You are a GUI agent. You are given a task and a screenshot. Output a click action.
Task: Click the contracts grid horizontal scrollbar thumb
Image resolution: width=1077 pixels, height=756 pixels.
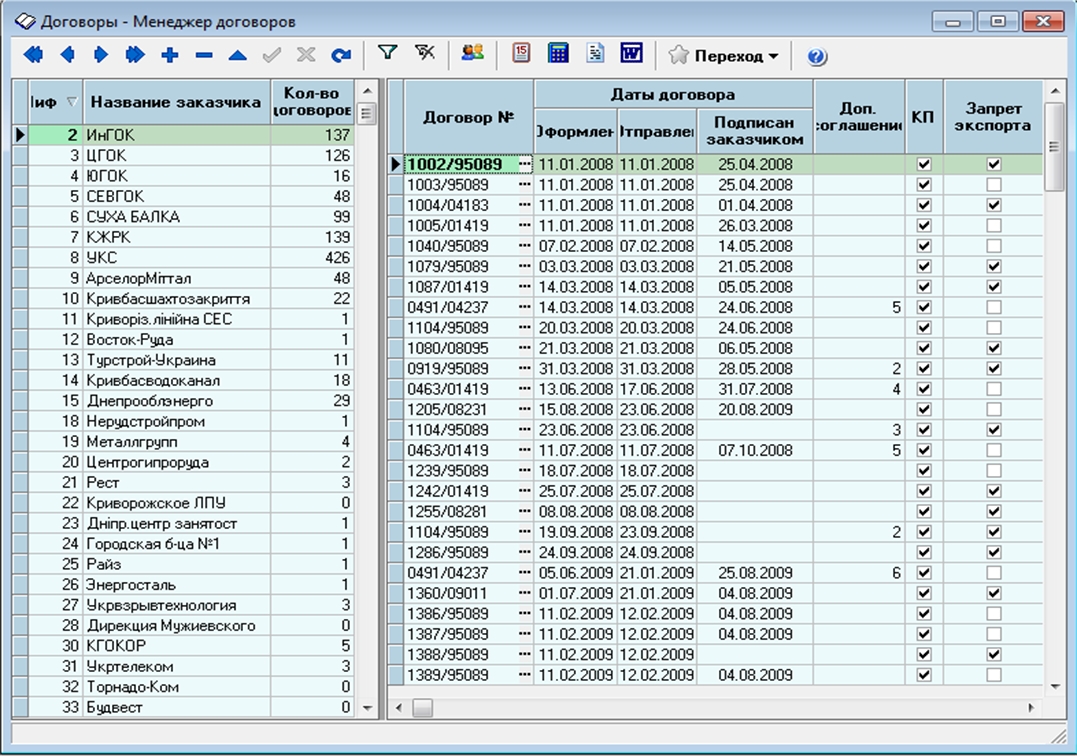(422, 707)
